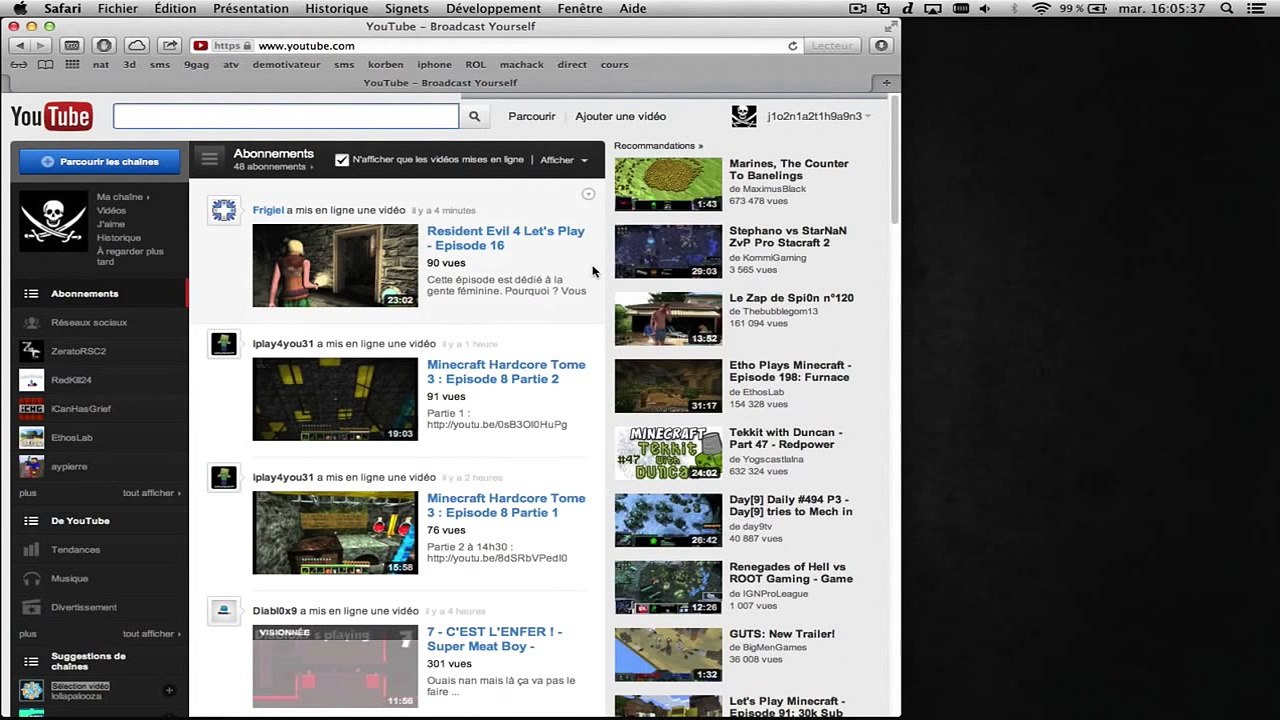Screen dimensions: 1280x720
Task: Expand the Recommandations section link
Action: [658, 146]
